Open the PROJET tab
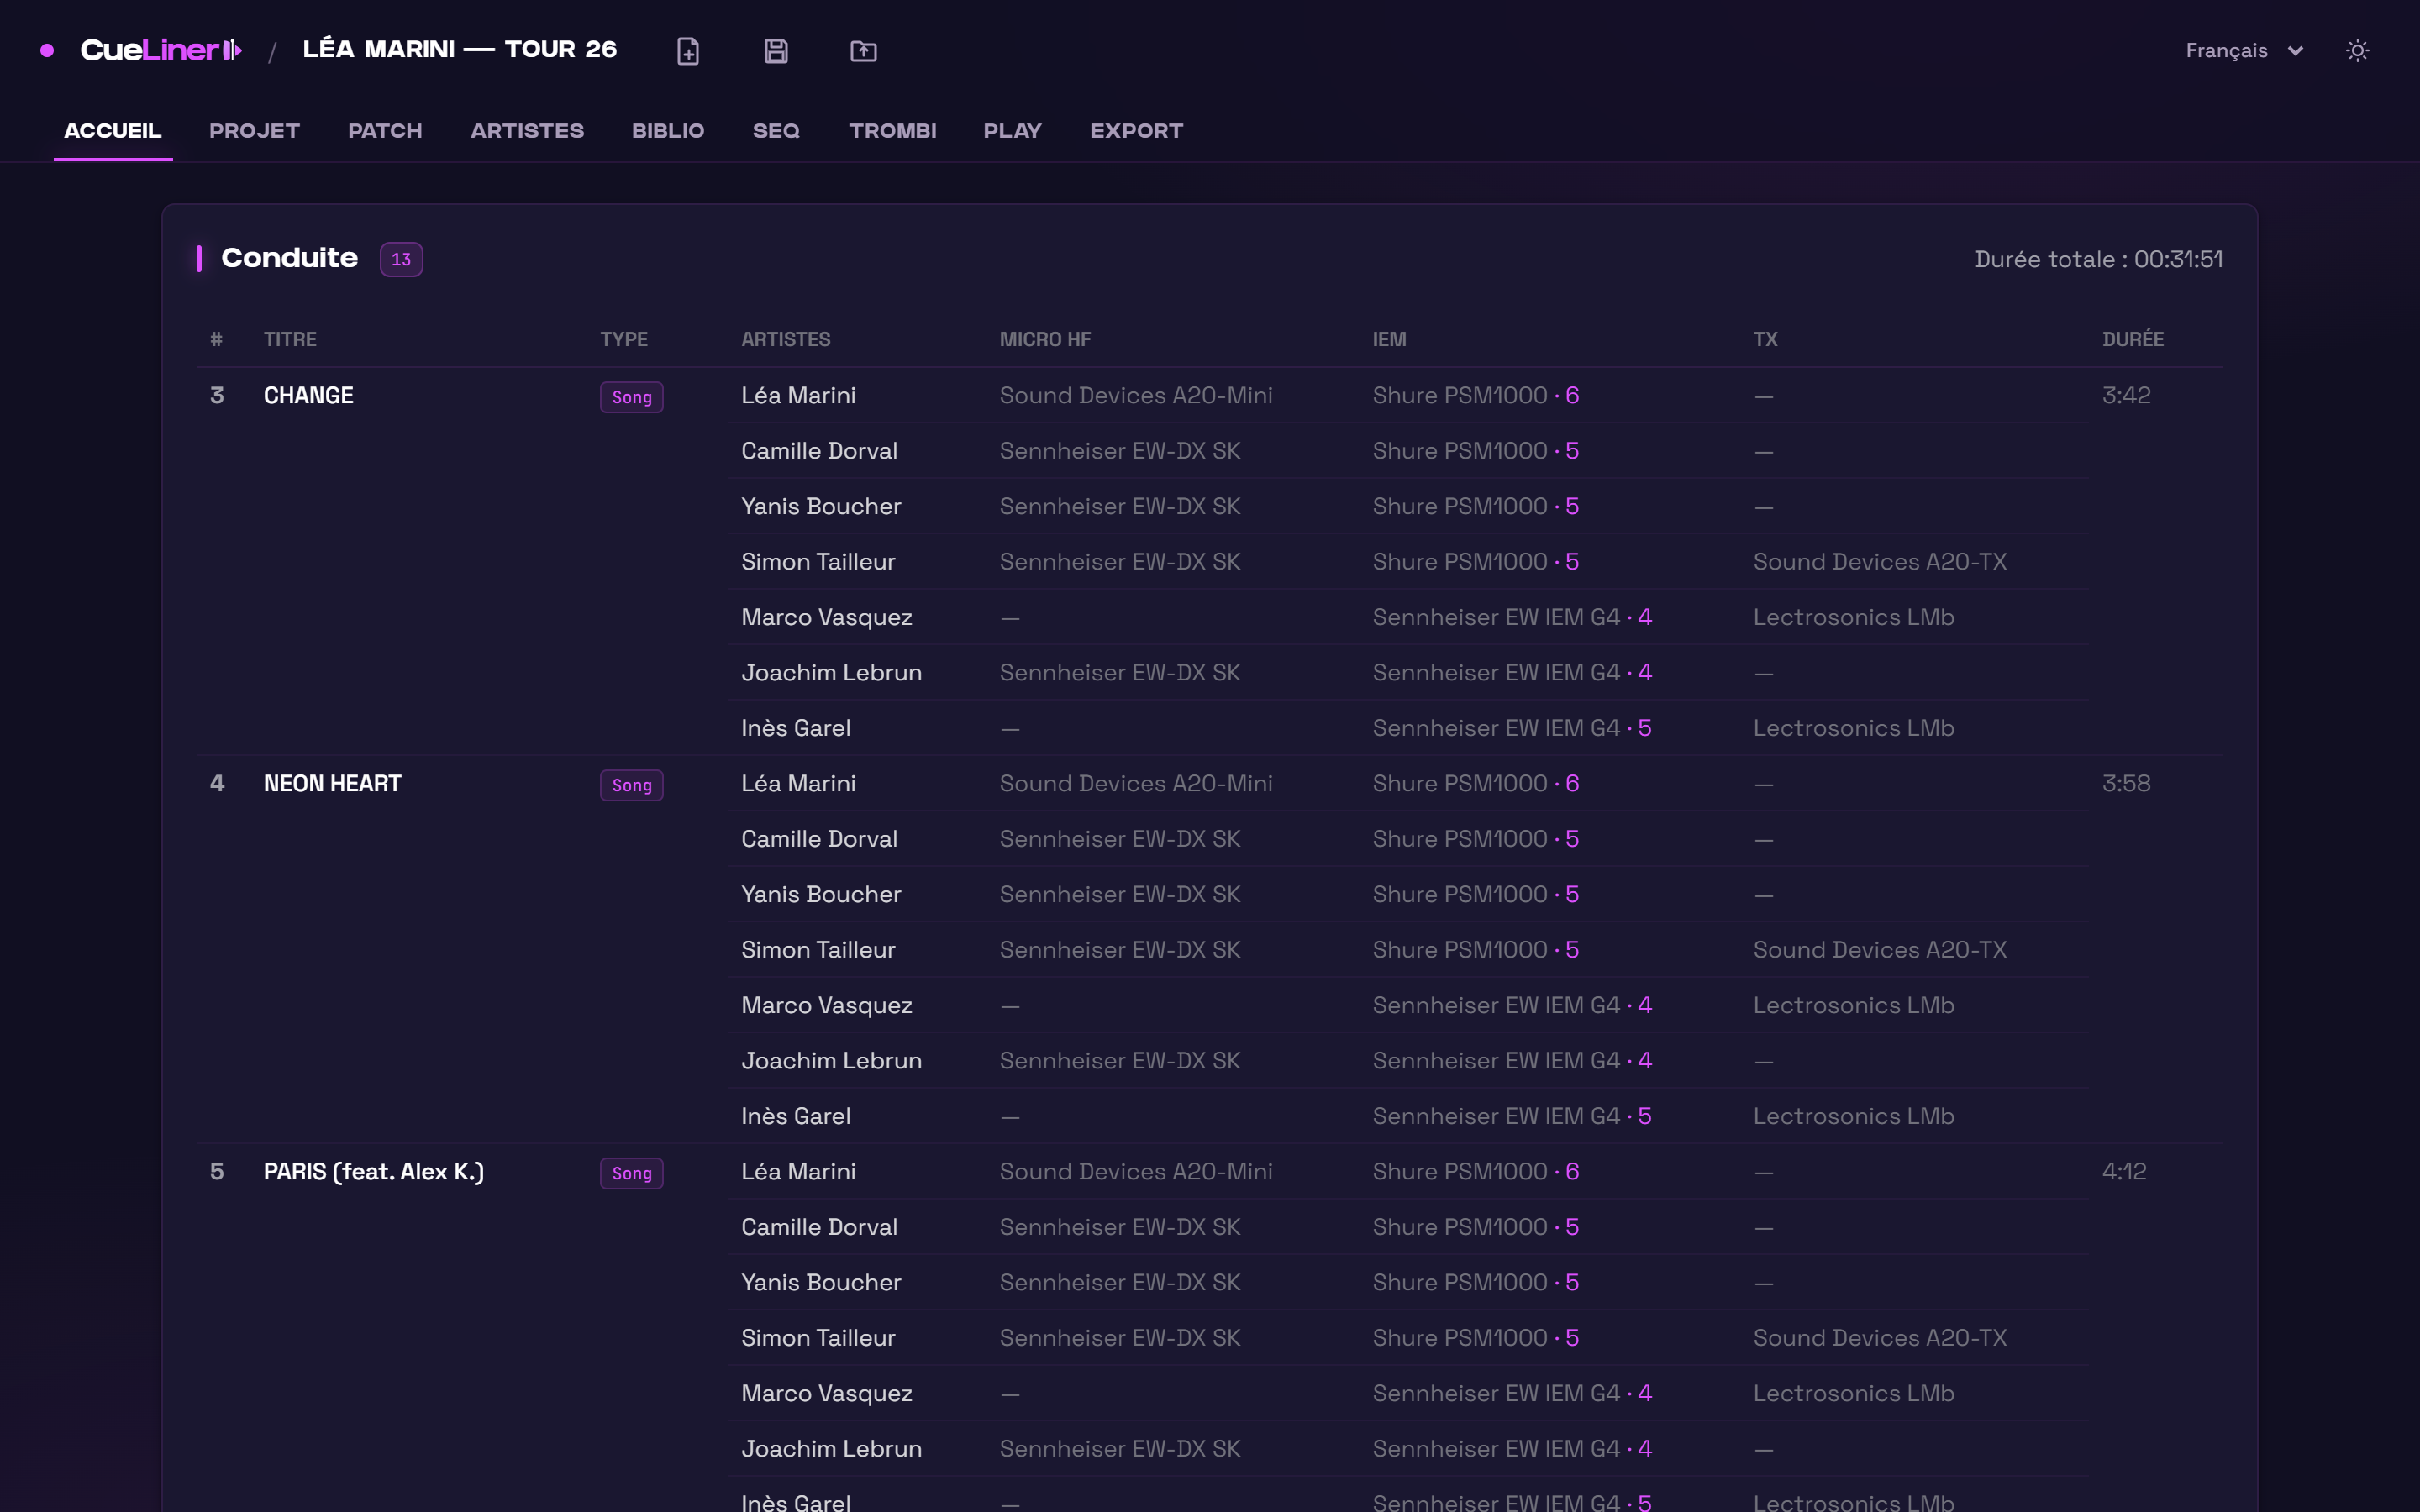The height and width of the screenshot is (1512, 2420). [x=254, y=131]
